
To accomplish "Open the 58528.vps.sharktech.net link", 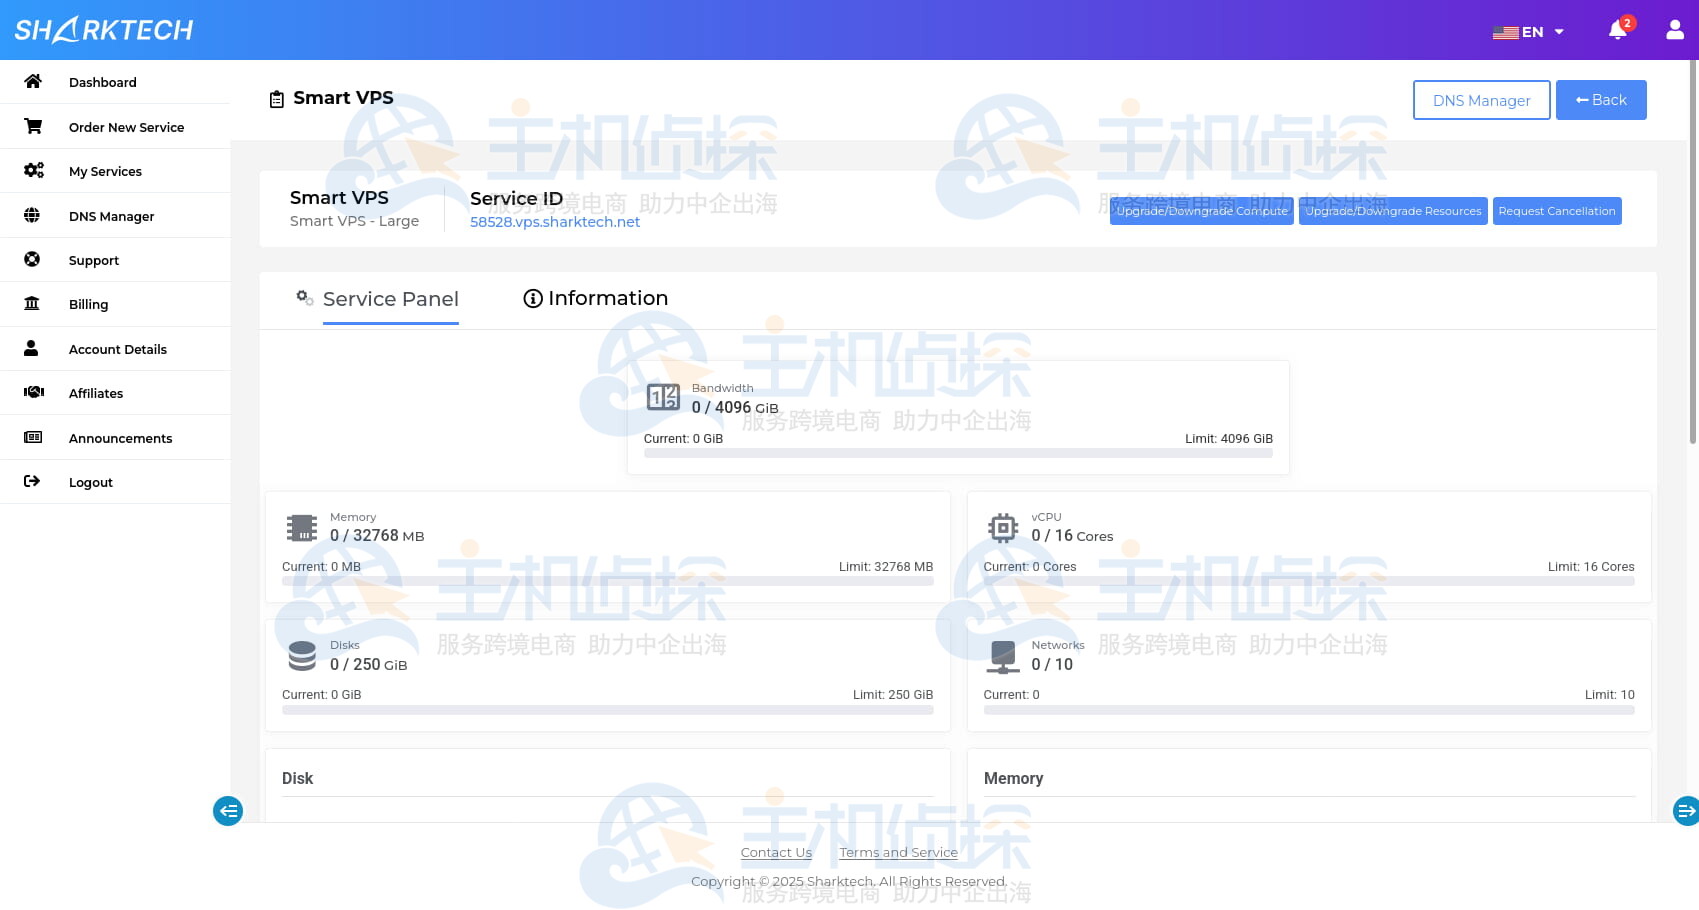I will click(x=555, y=222).
